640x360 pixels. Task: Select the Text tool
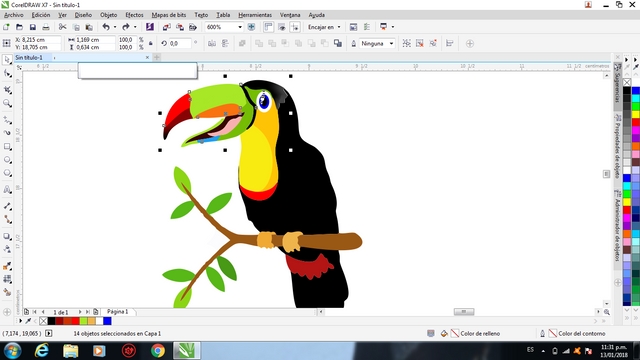7,190
